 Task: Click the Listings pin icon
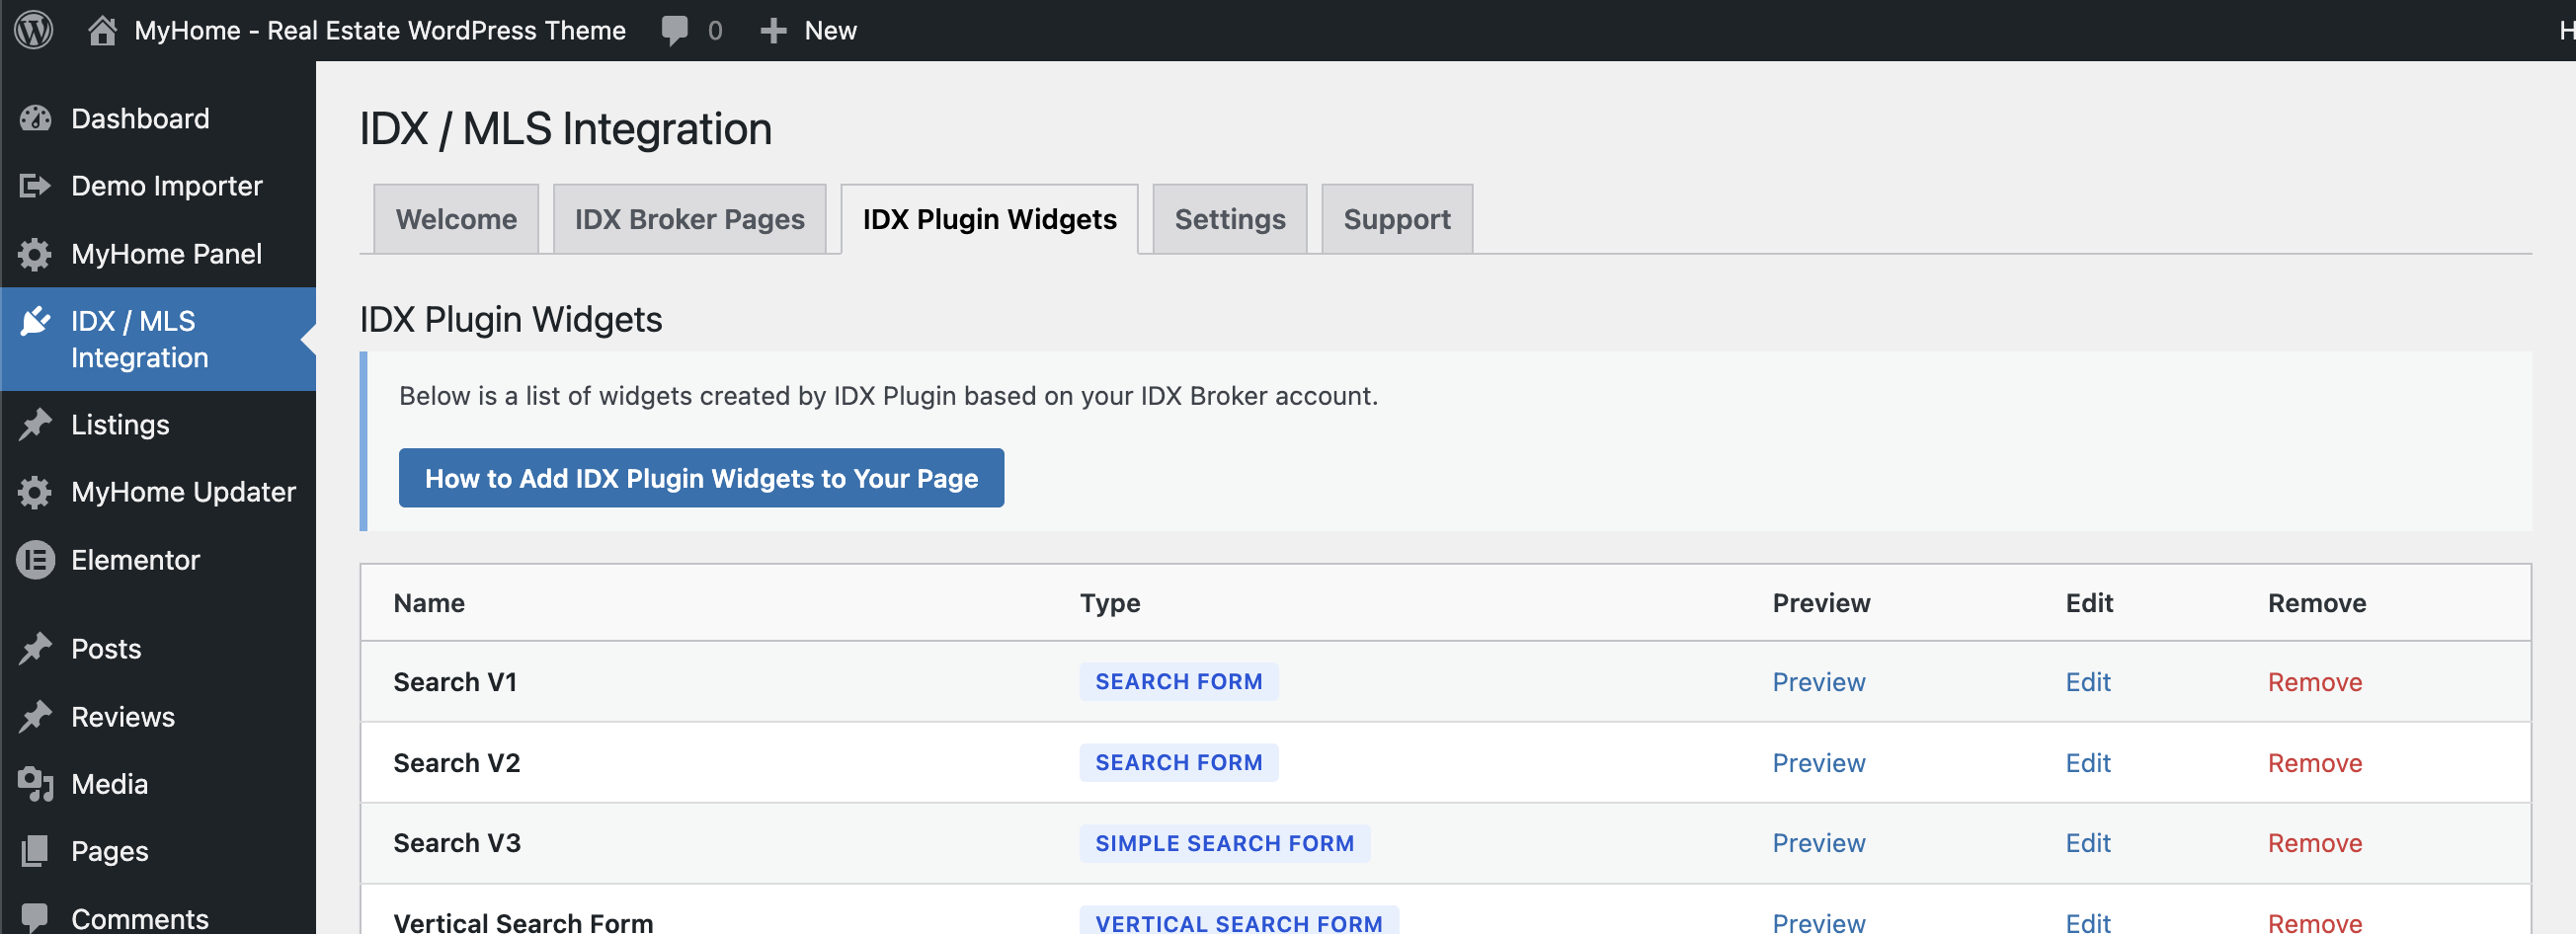pos(35,425)
